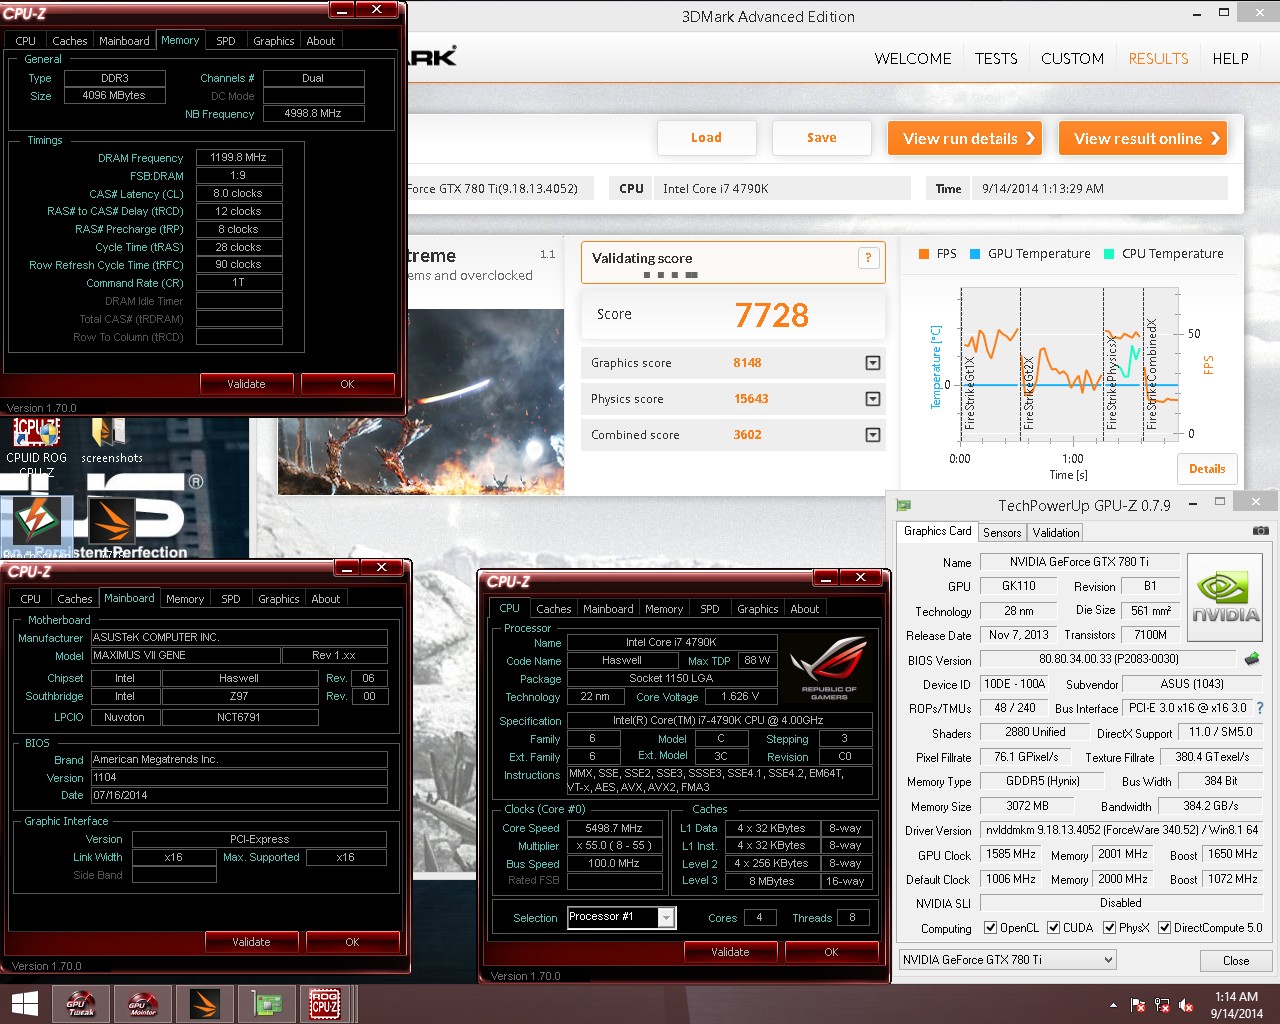
Task: Open the Windows Start button
Action: pos(24,1003)
